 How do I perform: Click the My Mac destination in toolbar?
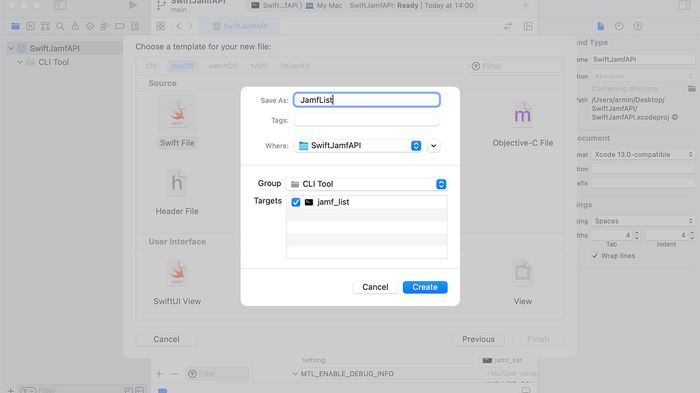325,5
